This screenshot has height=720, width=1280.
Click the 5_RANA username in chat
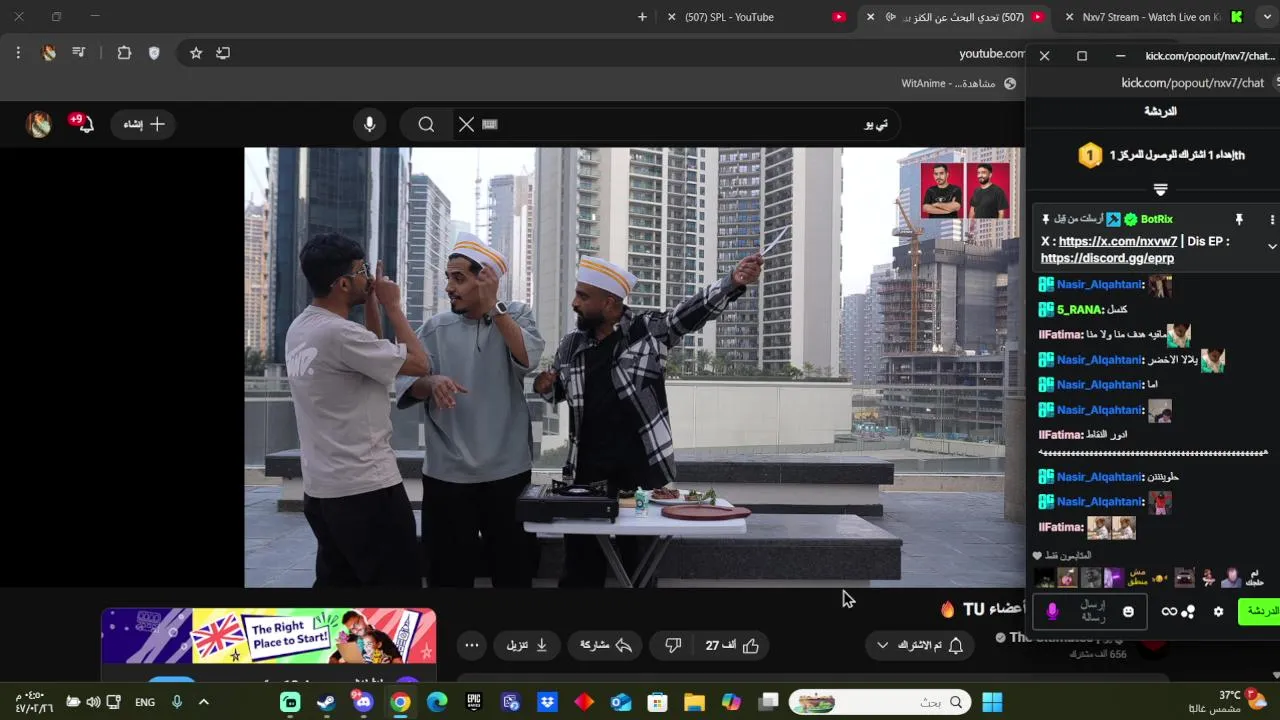[x=1079, y=309]
